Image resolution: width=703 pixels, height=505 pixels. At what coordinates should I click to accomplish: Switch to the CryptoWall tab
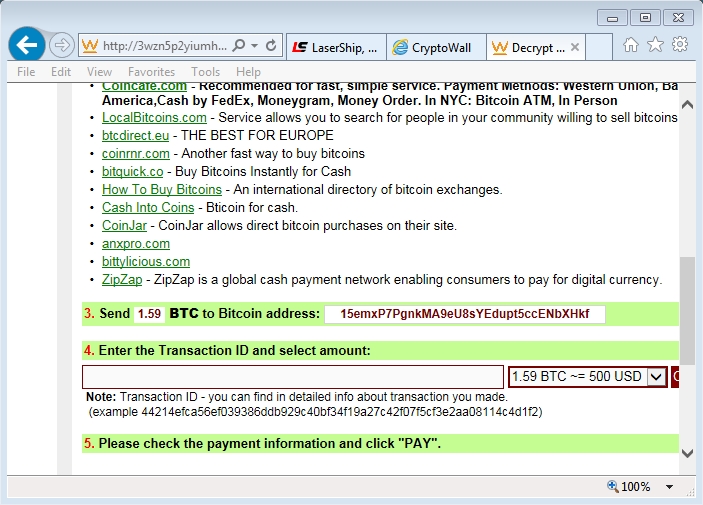click(x=434, y=47)
